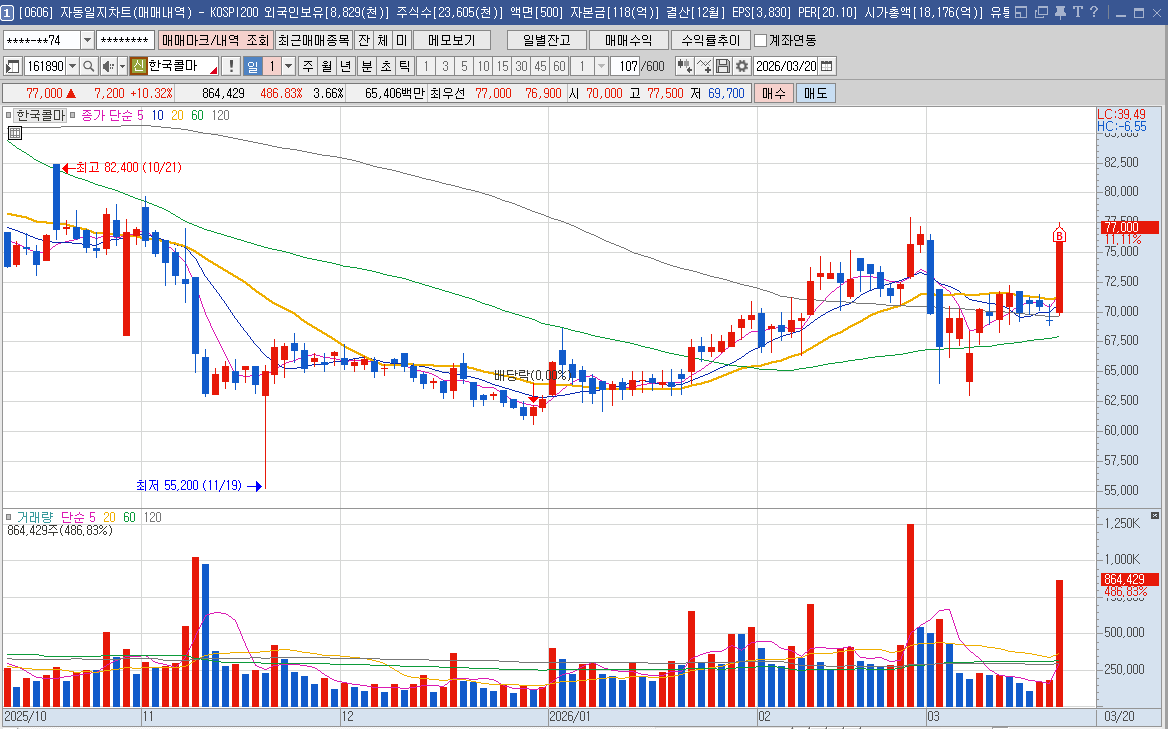Open the calendar date picker icon
Screen dimensions: 1168x729
827,66
